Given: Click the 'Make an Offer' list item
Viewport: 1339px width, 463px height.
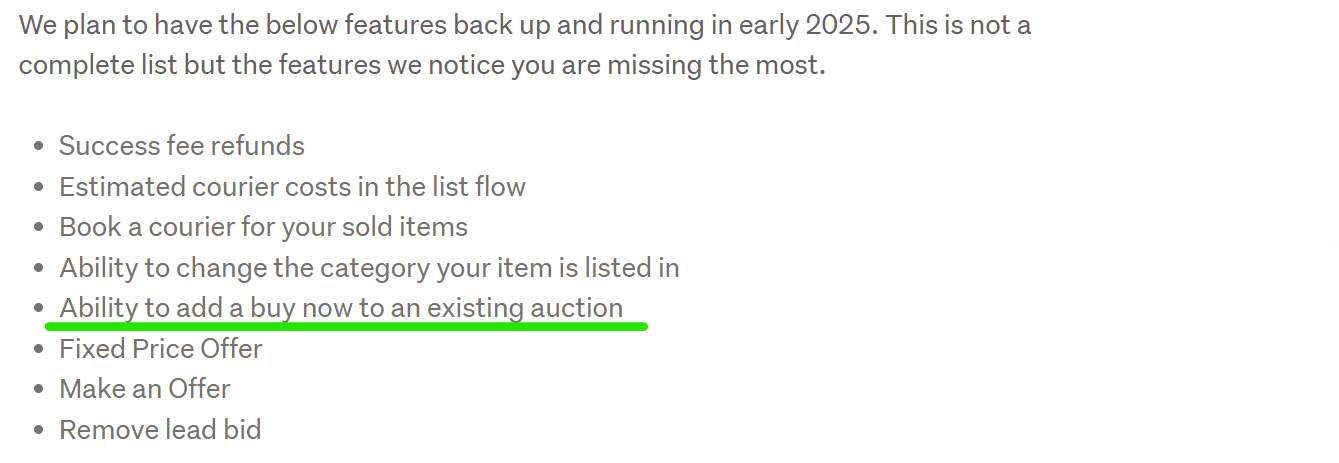Looking at the screenshot, I should pos(144,389).
